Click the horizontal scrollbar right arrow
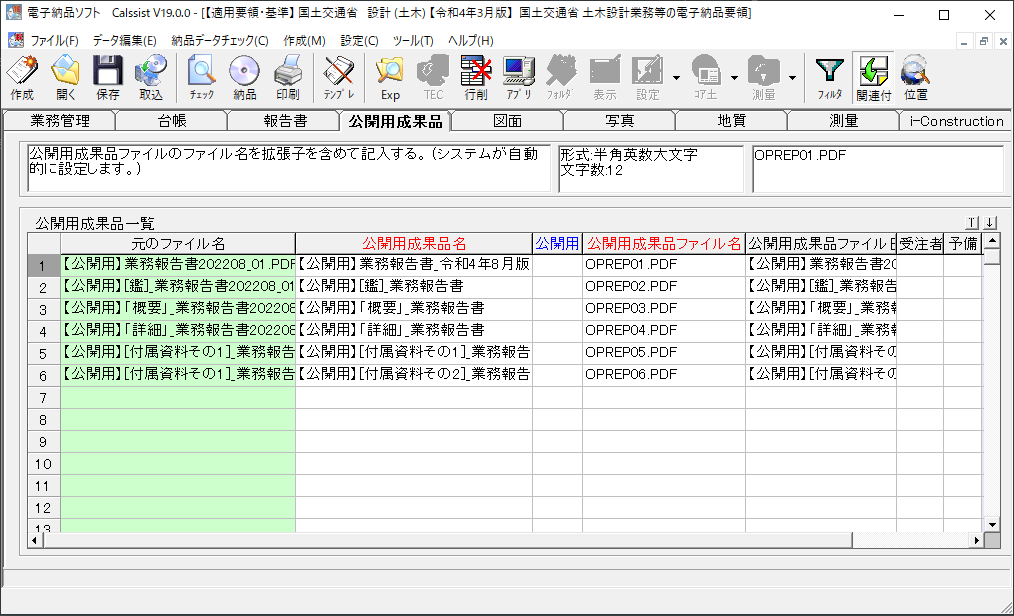Viewport: 1014px width, 616px height. pos(976,540)
